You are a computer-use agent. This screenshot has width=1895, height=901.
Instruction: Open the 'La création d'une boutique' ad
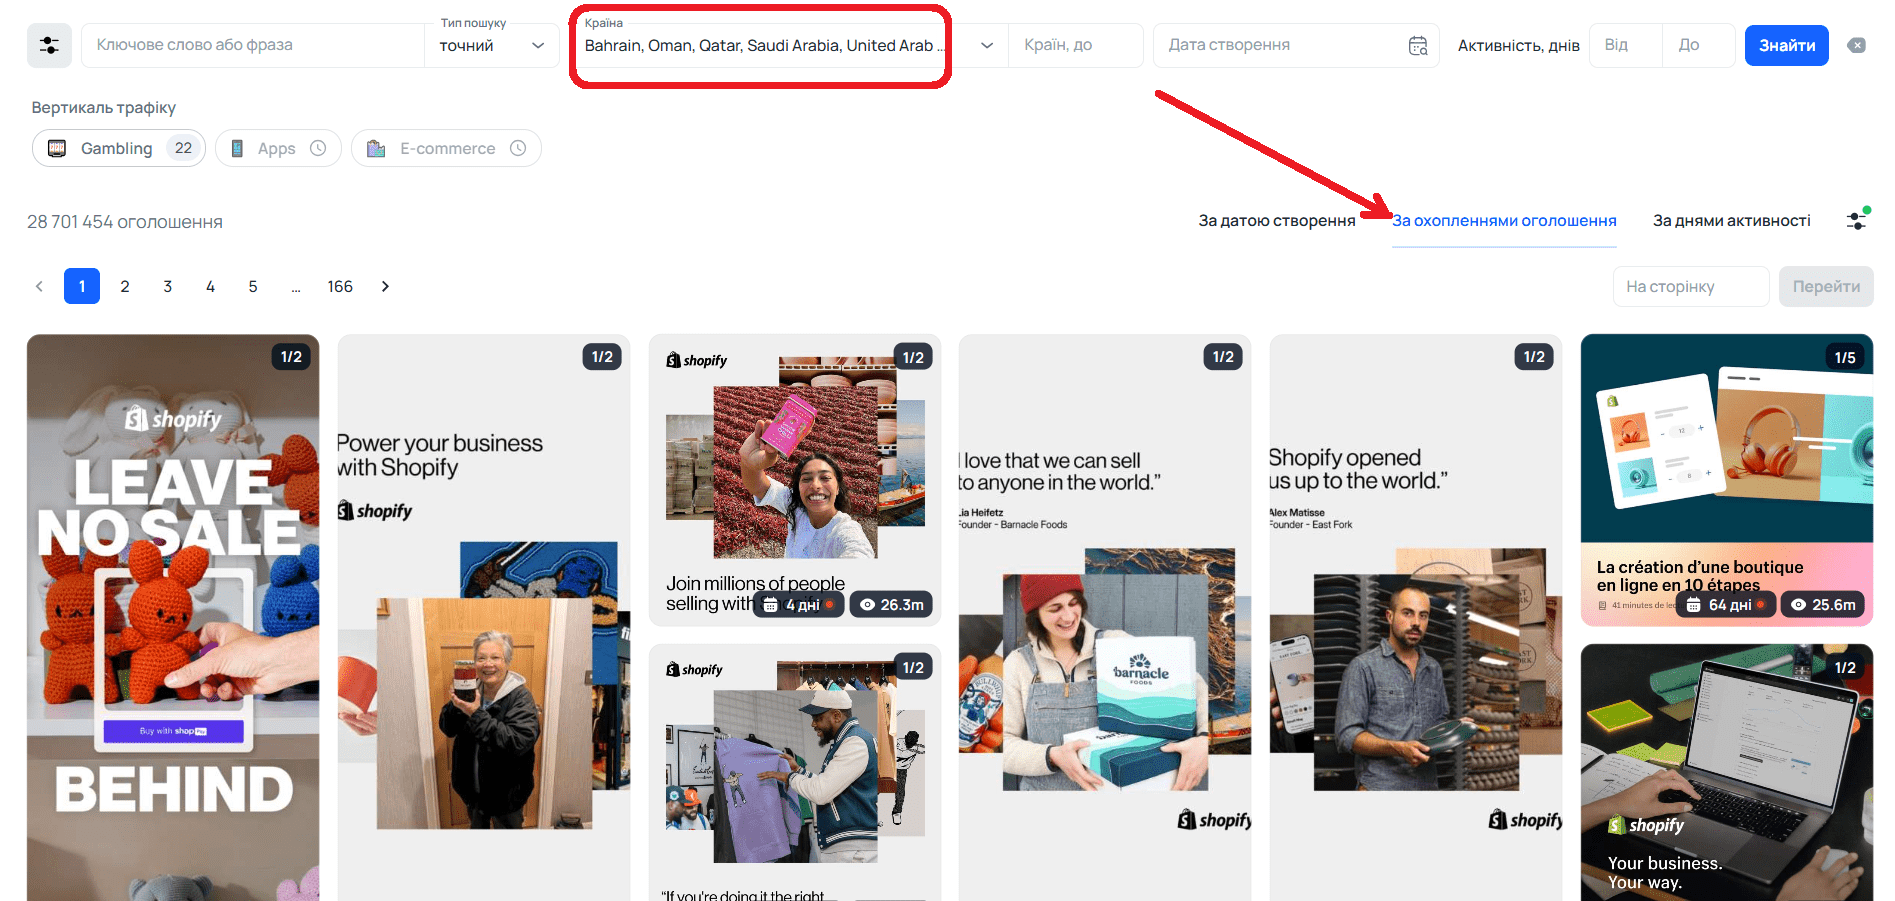(1727, 480)
